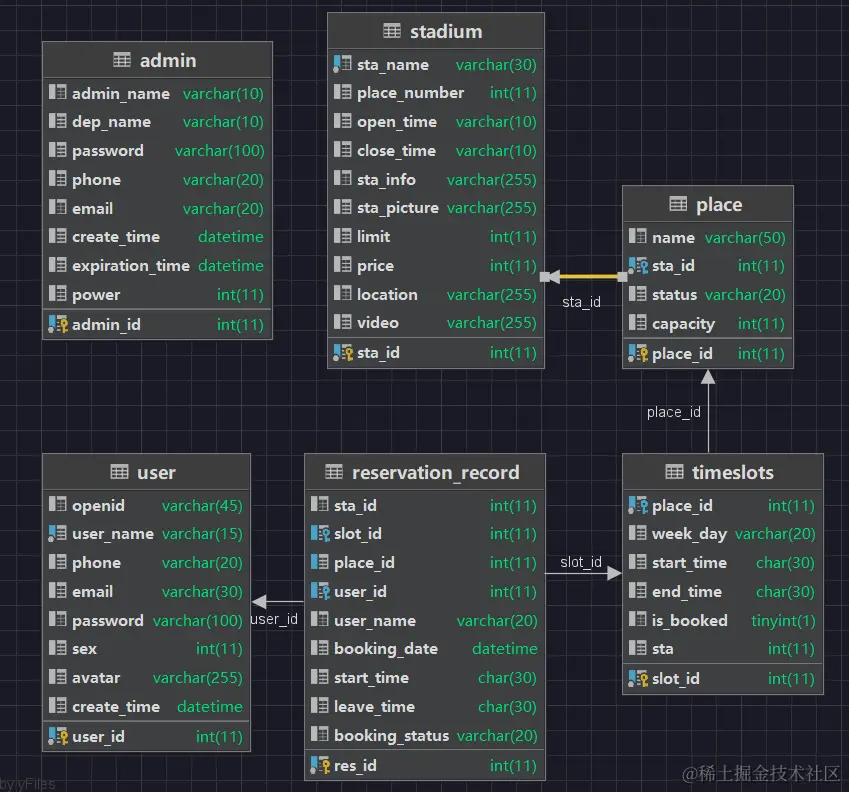
Task: Click the primary key icon of slot_id in timeslots
Action: [x=638, y=678]
